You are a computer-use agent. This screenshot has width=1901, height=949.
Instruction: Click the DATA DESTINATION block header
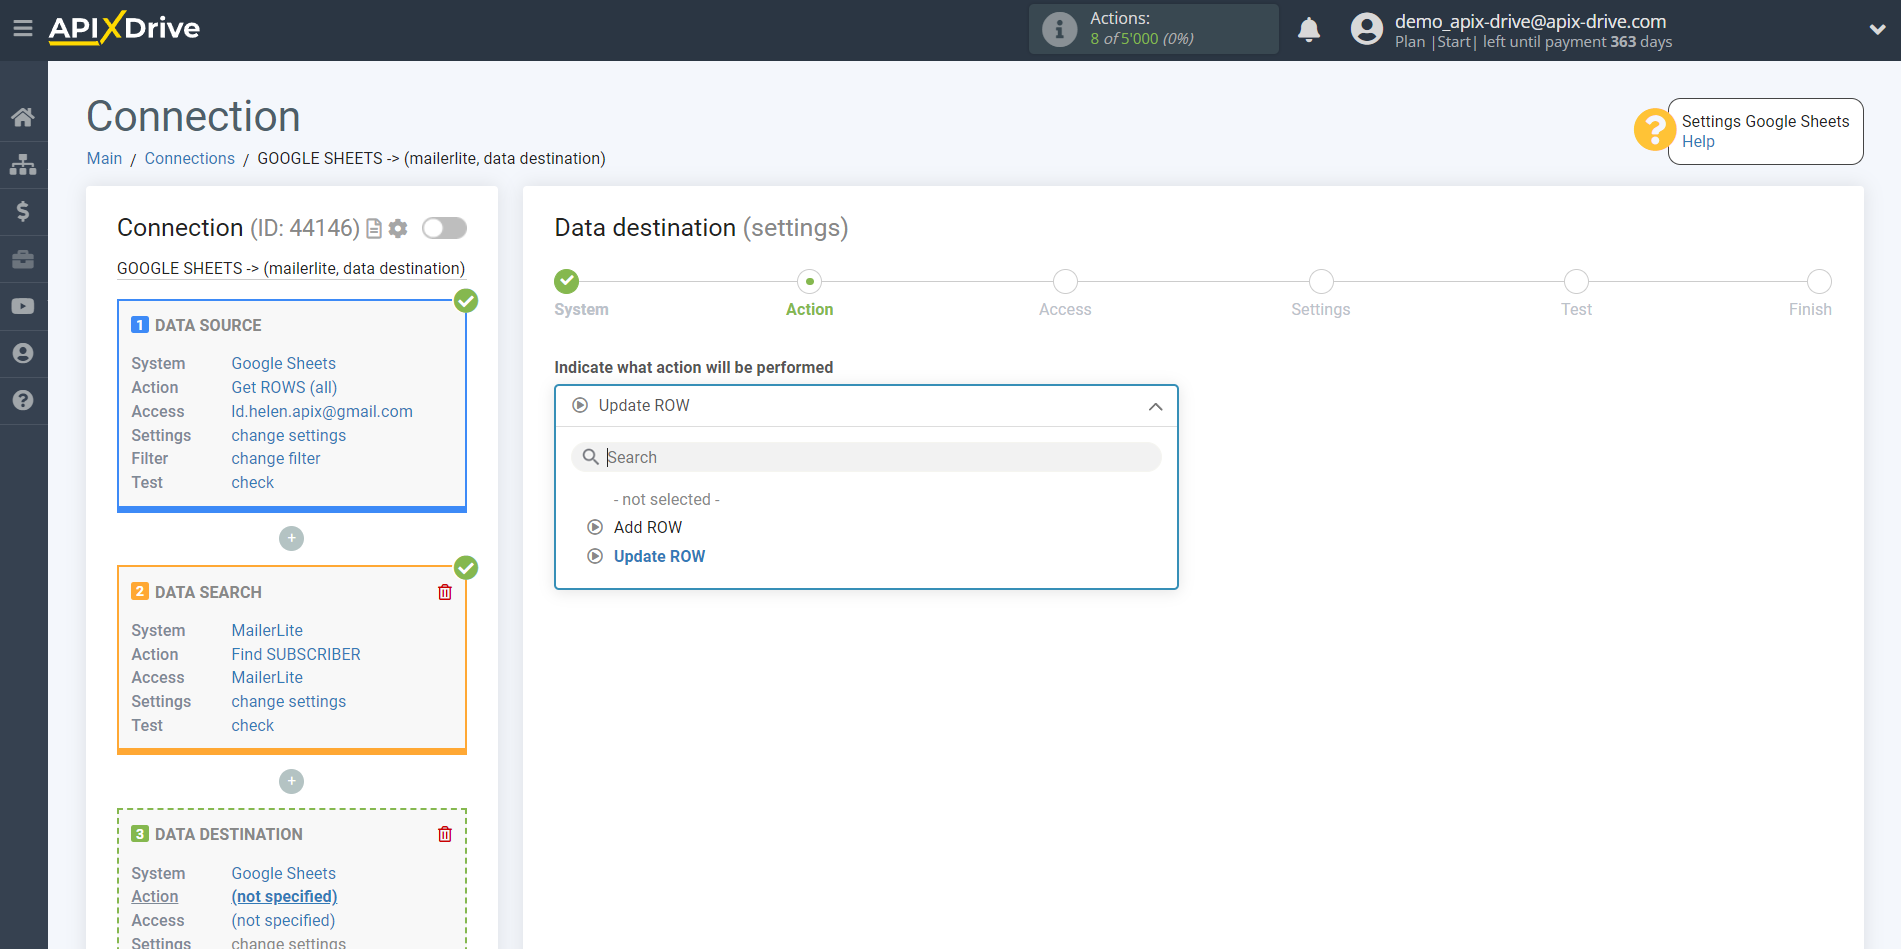[229, 834]
